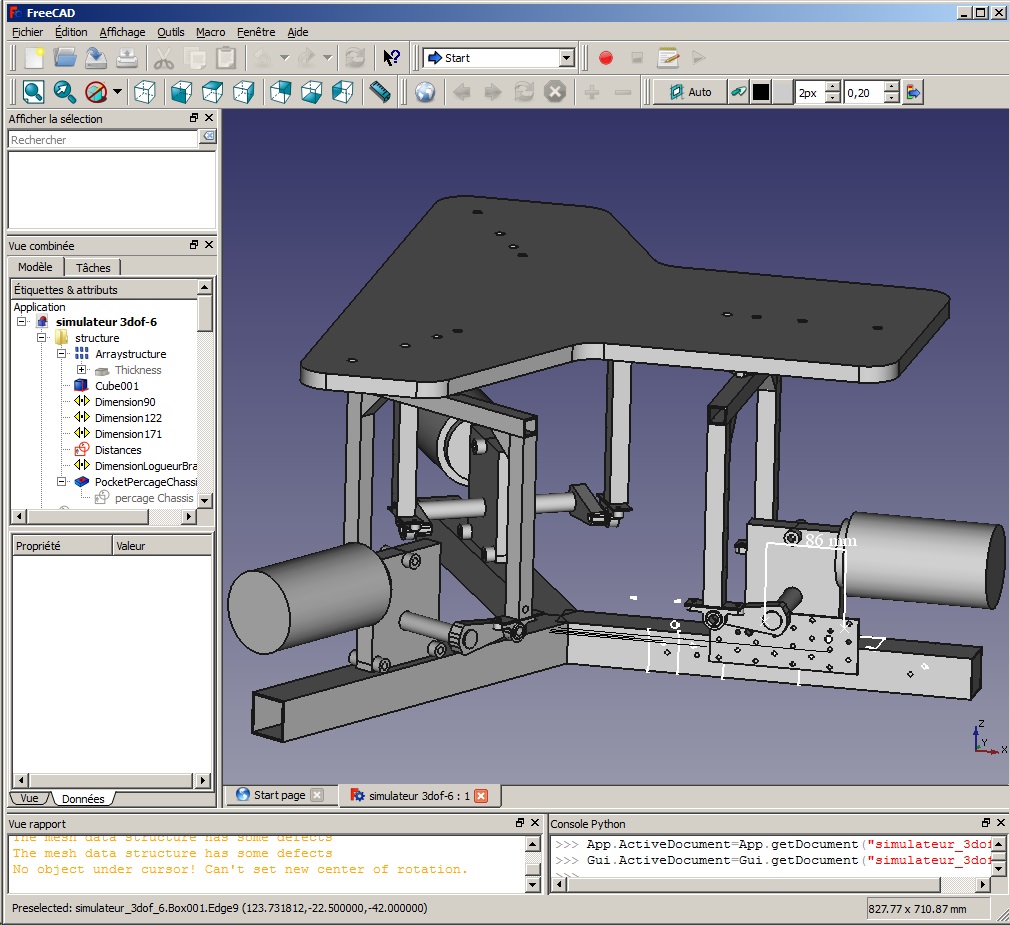1010x925 pixels.
Task: Print the document icon
Action: click(x=127, y=58)
